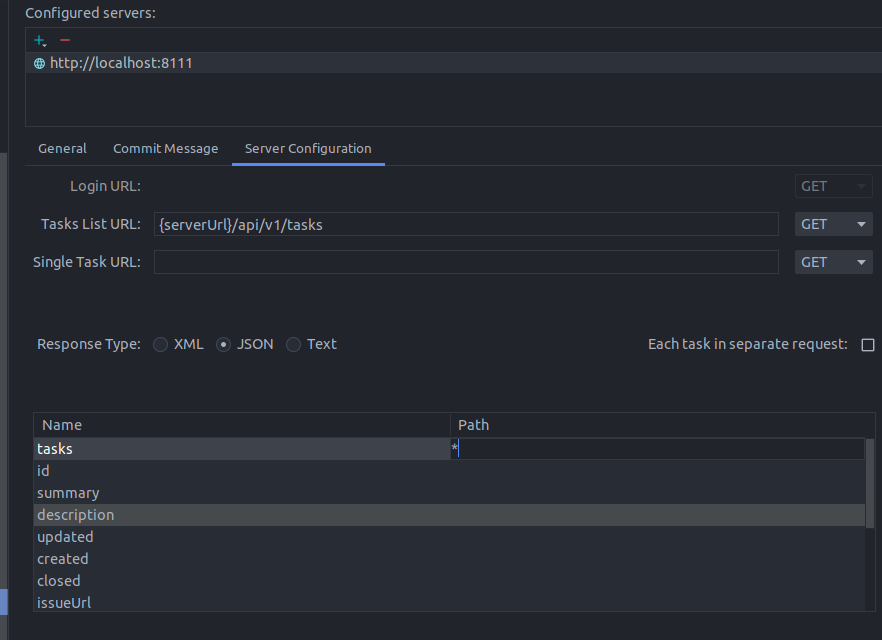Switch to the General tab
This screenshot has height=640, width=882.
[62, 148]
